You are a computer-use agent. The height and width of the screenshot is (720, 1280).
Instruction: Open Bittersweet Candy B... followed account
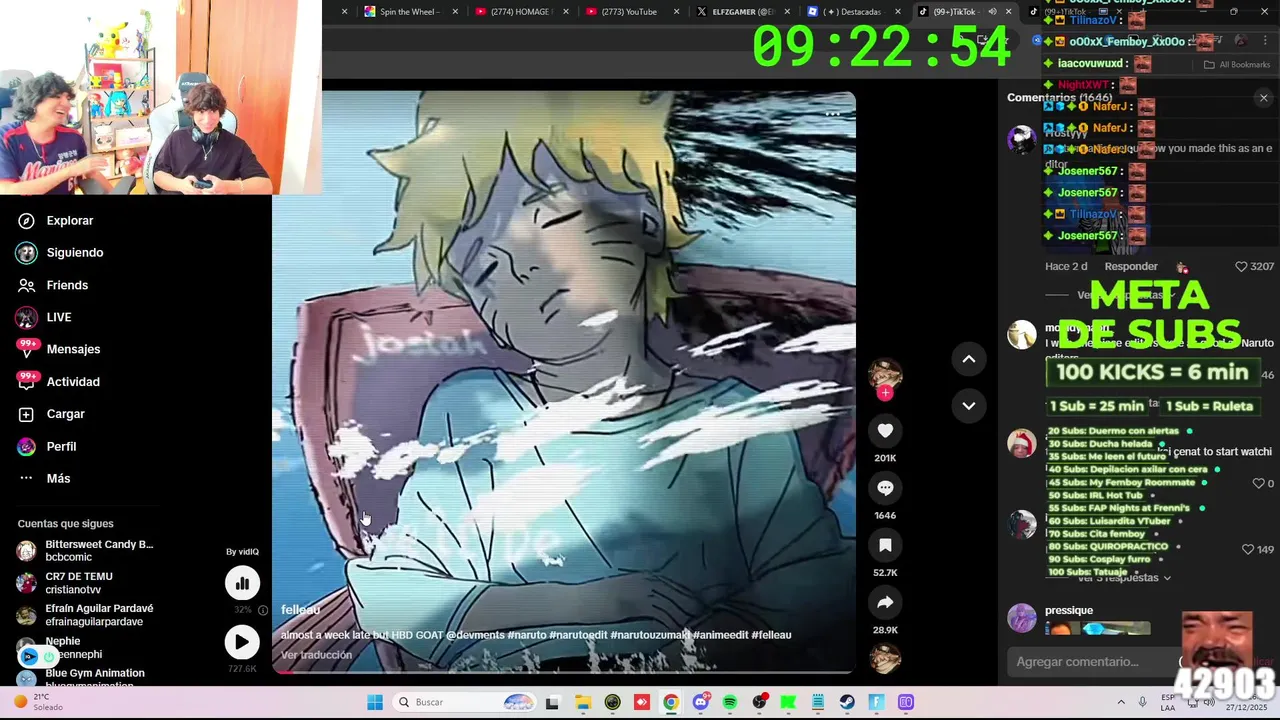(85, 551)
